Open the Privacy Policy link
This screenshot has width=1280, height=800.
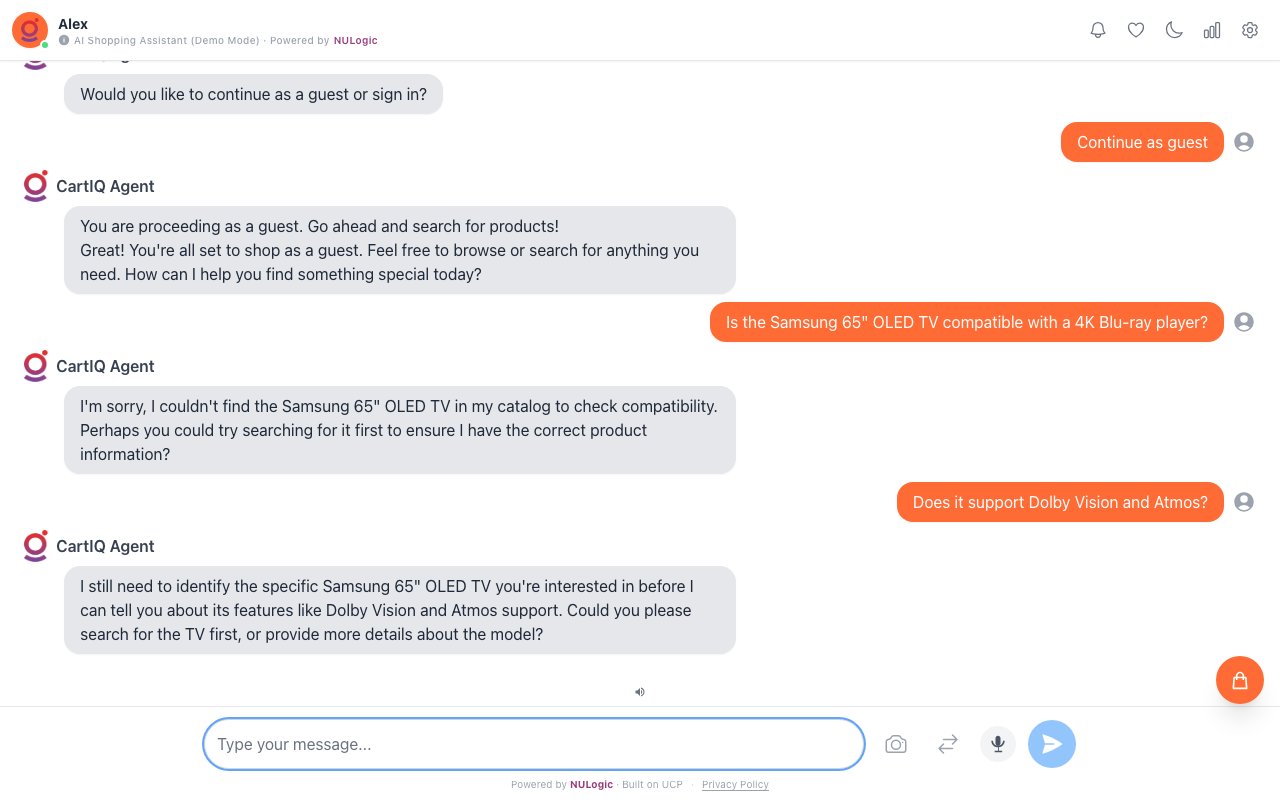coord(735,785)
